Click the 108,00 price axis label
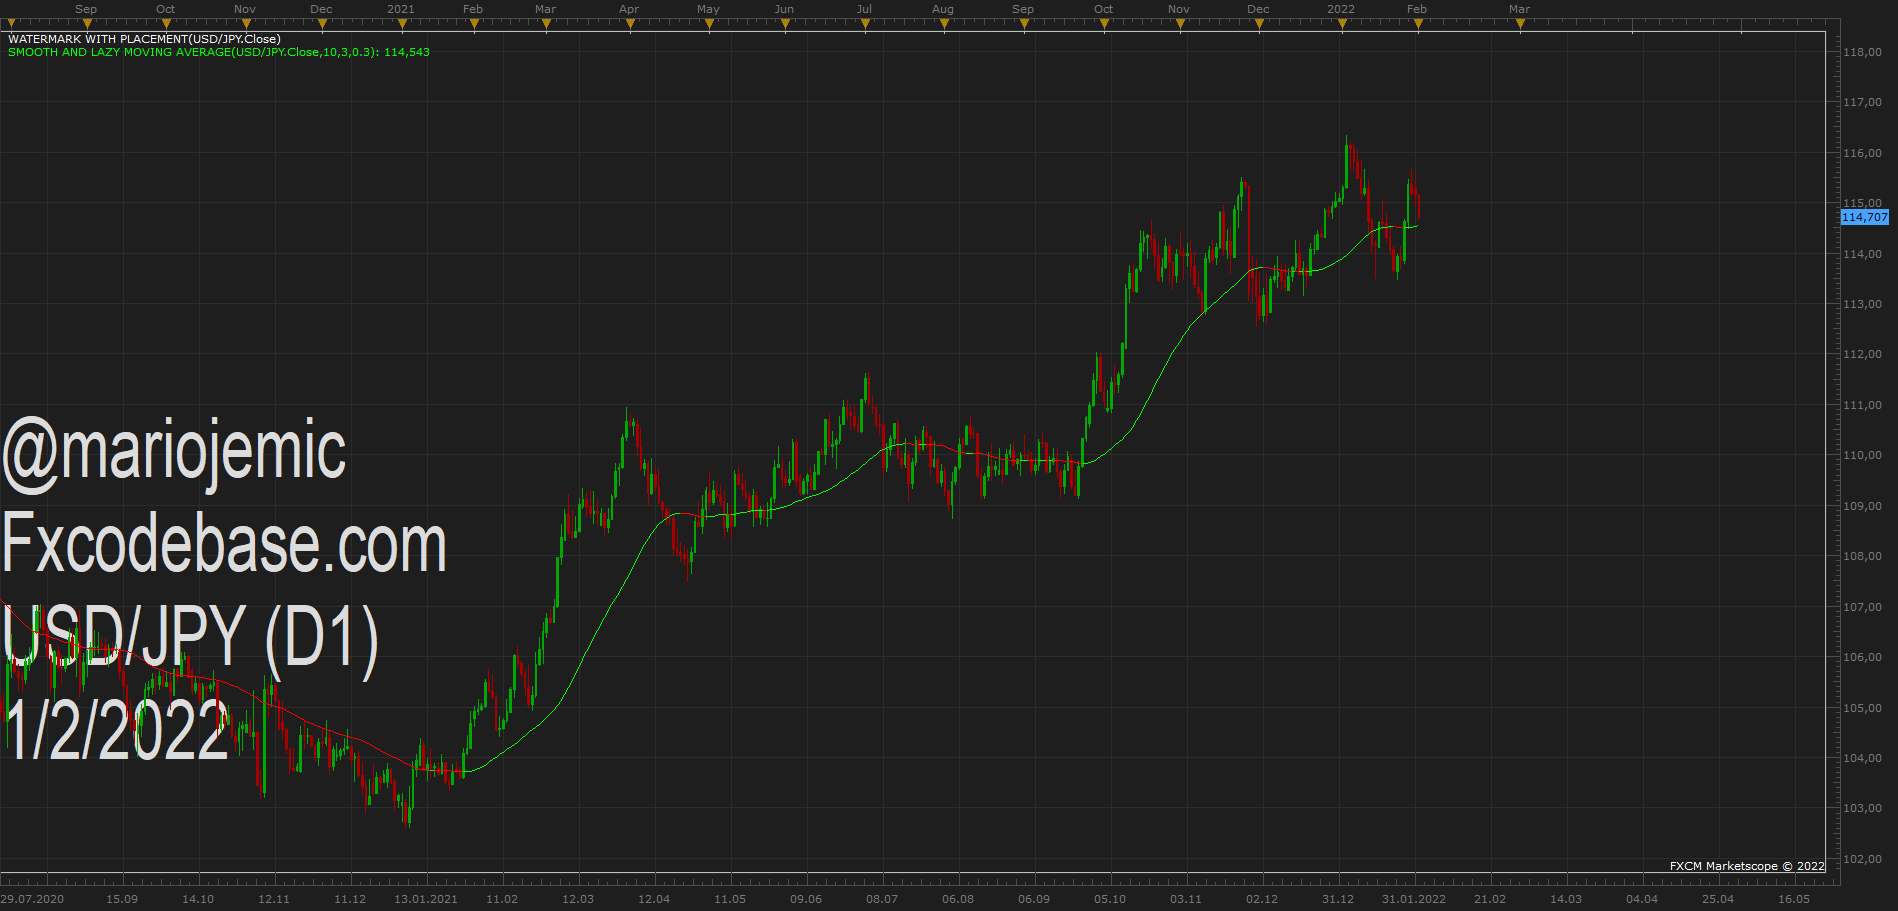1898x911 pixels. [x=1863, y=556]
